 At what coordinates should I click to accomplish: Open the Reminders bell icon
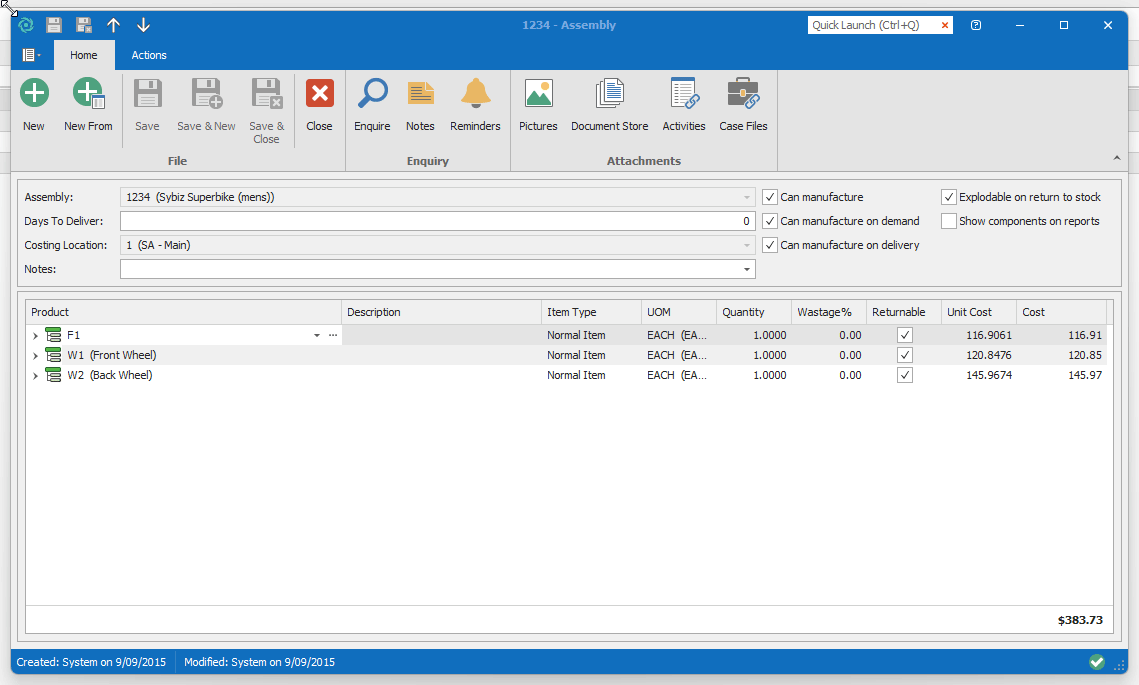475,95
